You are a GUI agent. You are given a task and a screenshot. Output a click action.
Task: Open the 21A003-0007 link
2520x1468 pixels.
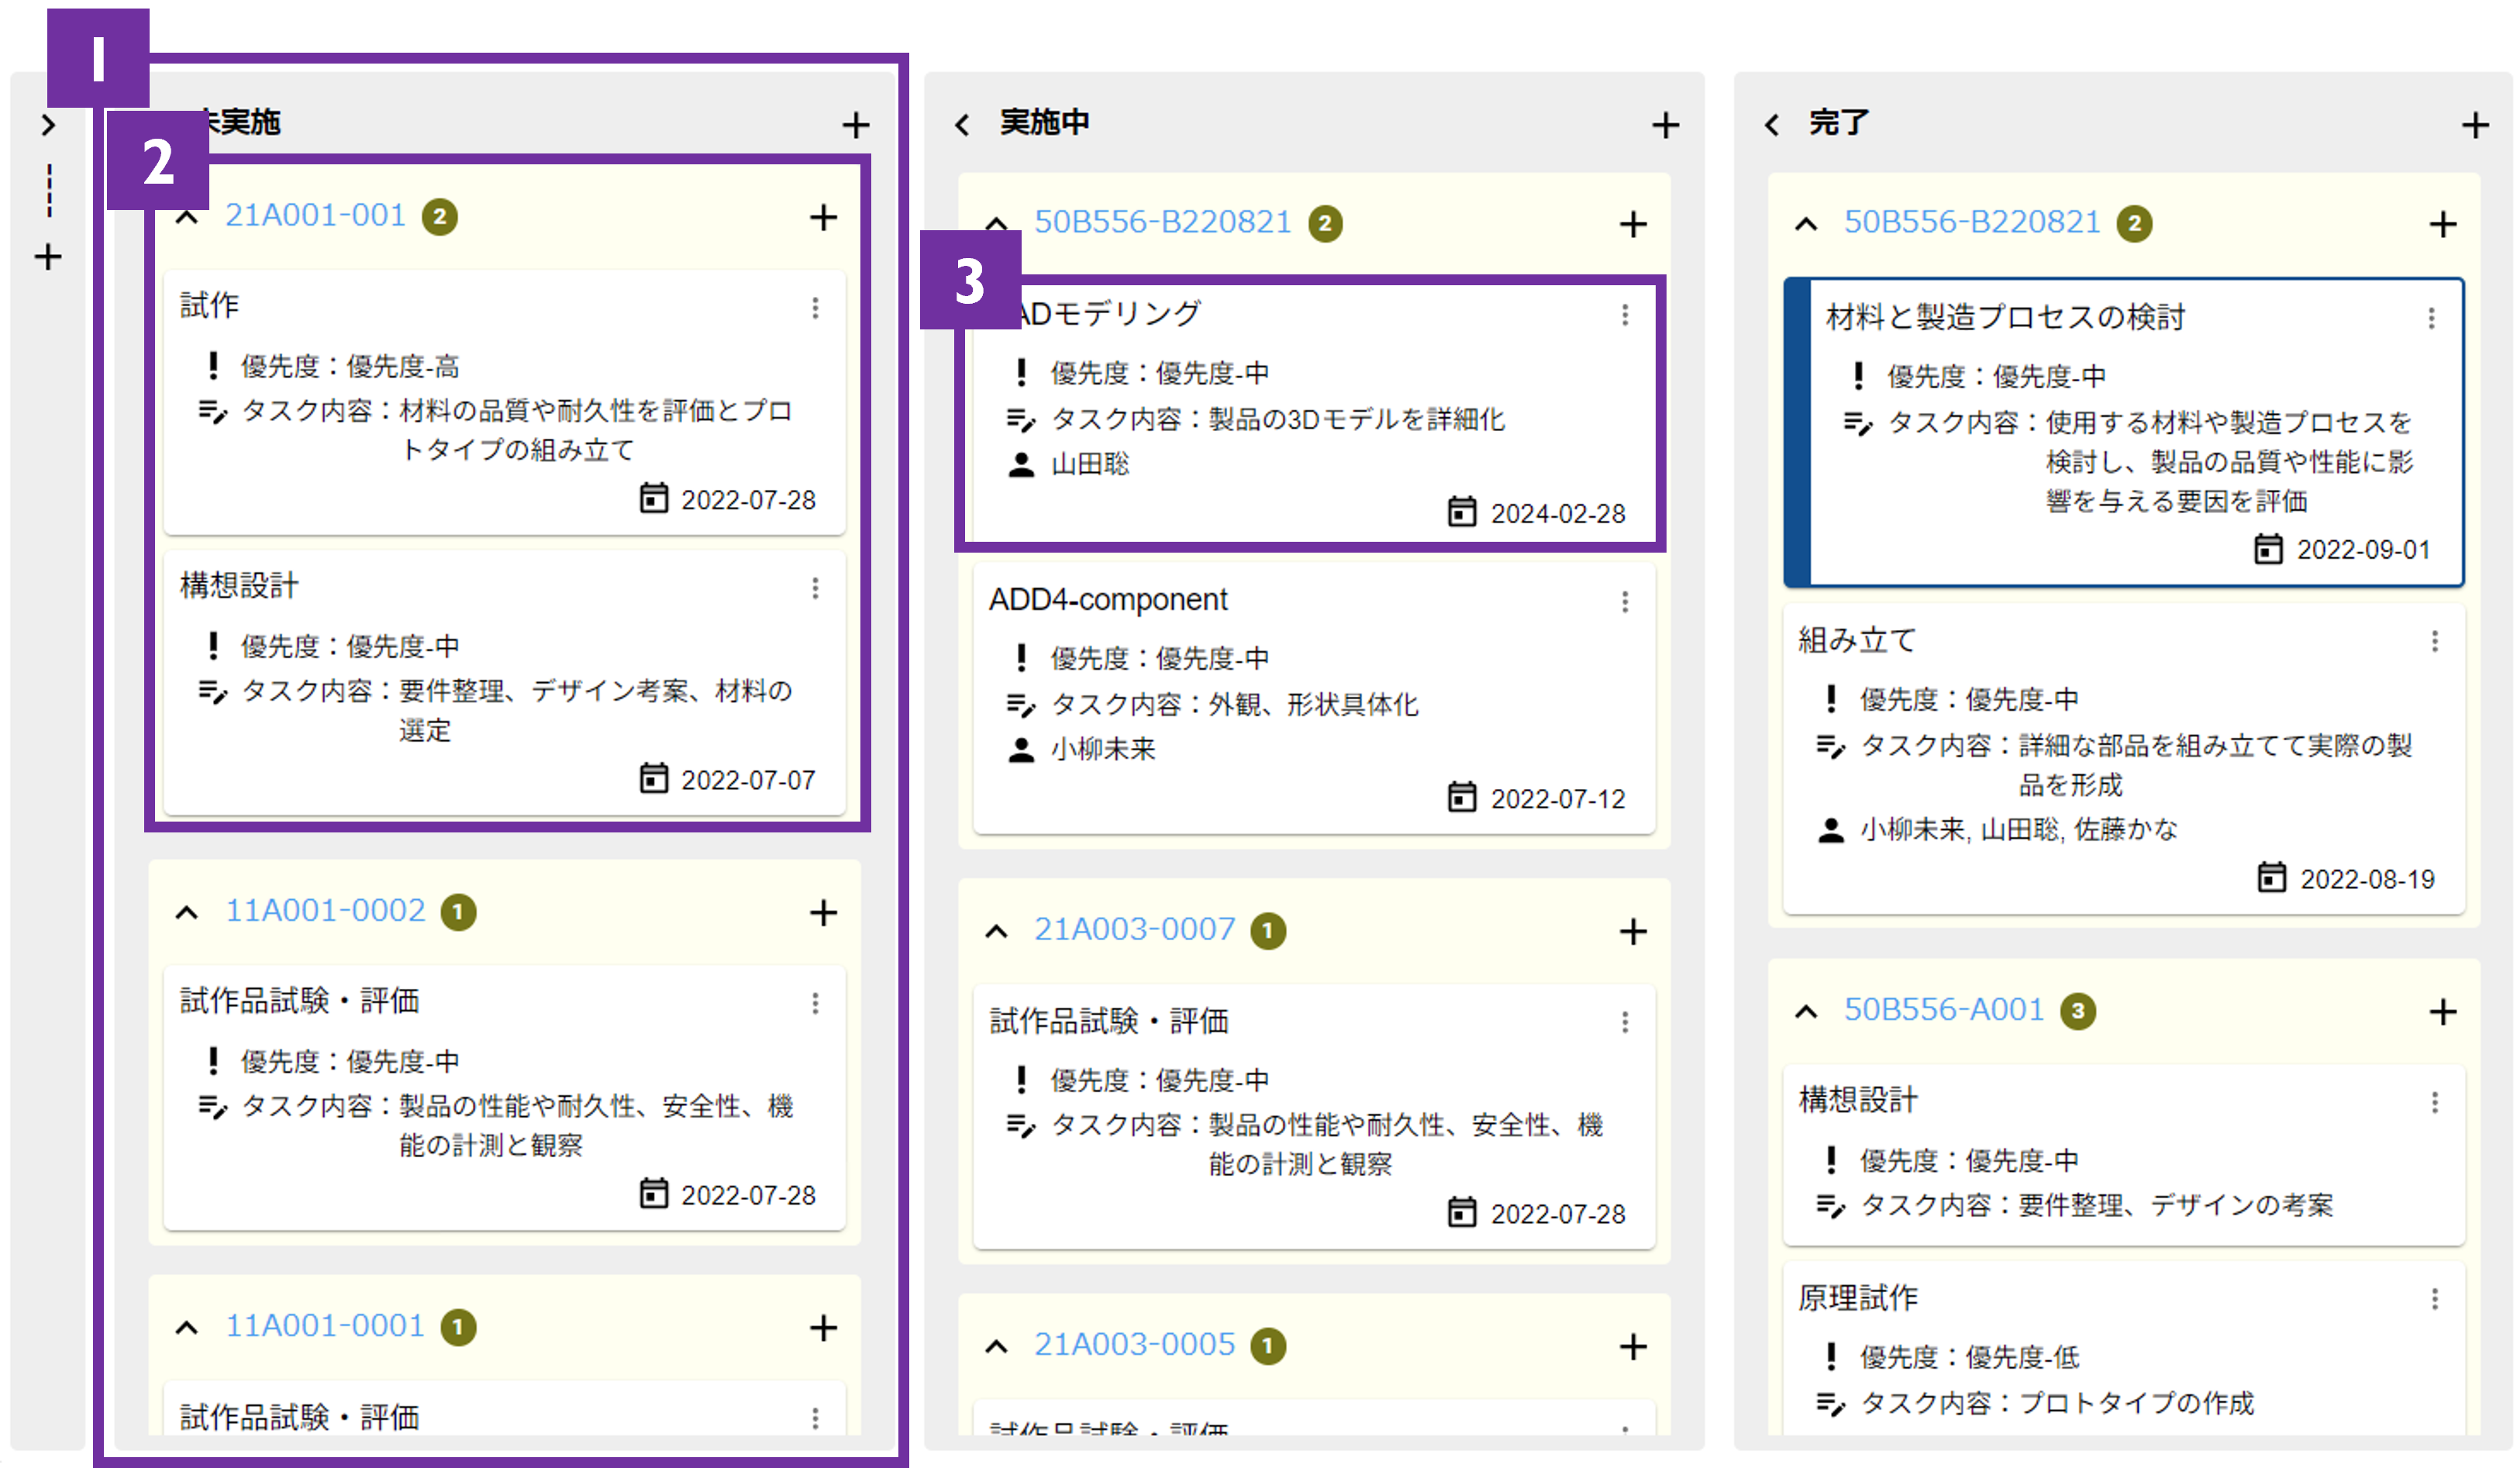[1134, 929]
